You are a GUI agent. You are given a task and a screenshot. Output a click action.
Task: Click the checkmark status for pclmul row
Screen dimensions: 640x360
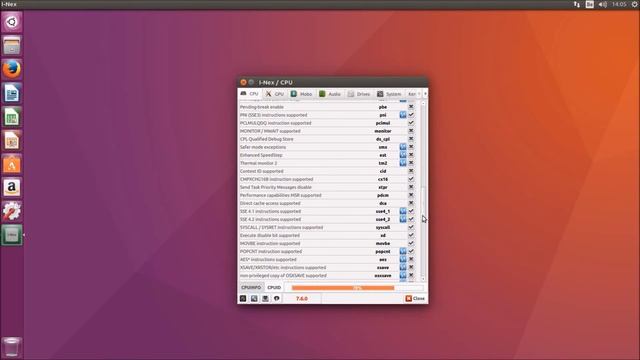[x=411, y=123]
